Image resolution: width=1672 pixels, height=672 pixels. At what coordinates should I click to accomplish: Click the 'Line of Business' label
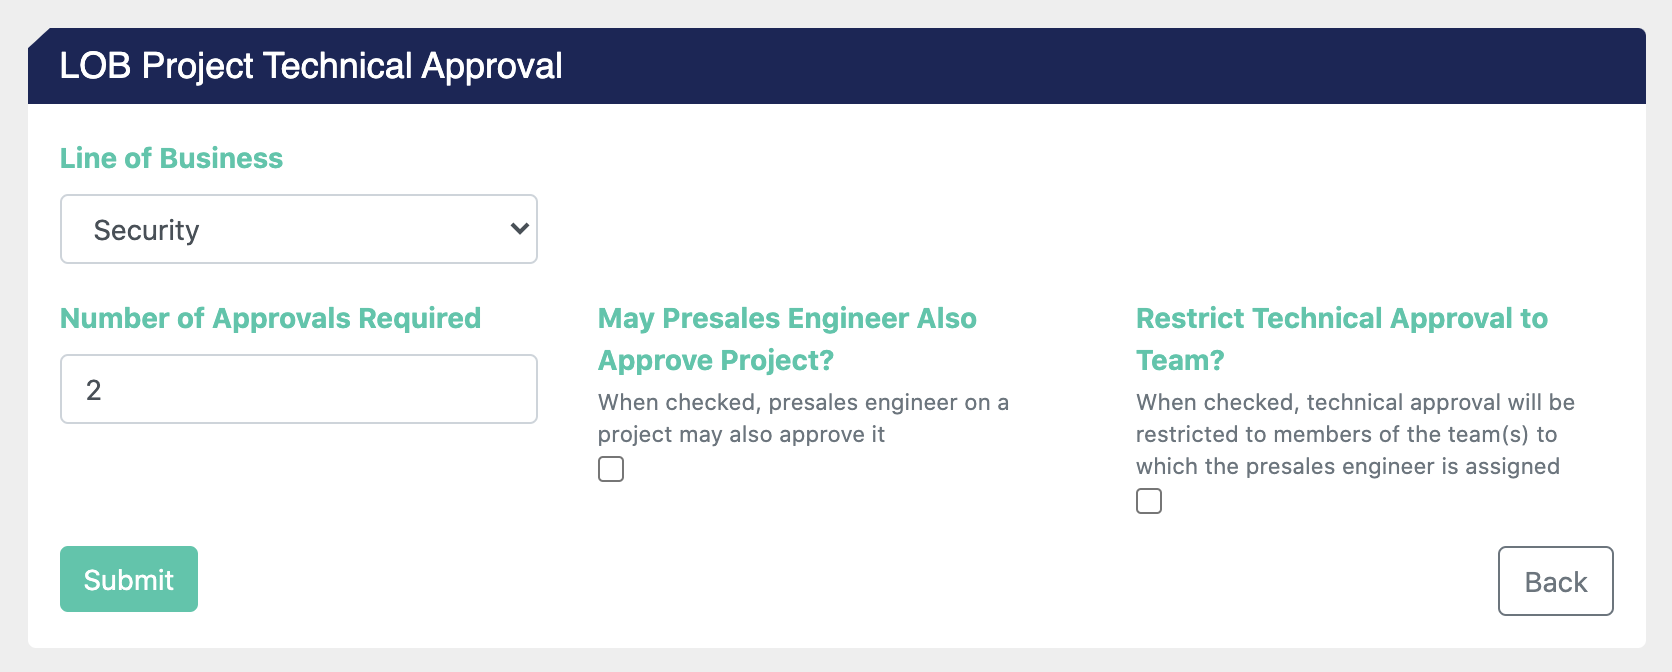pos(171,158)
